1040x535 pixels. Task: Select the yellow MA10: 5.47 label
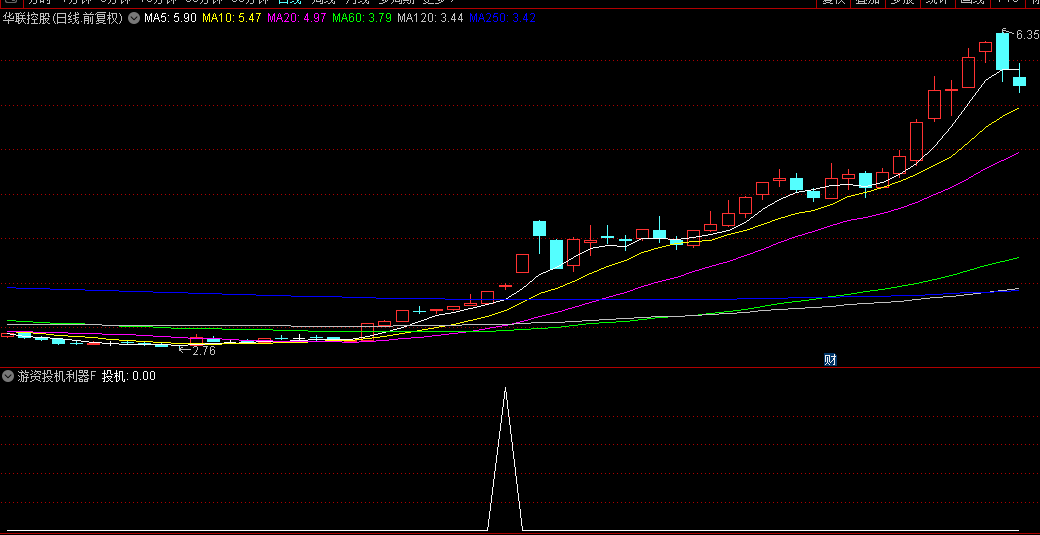[x=231, y=19]
